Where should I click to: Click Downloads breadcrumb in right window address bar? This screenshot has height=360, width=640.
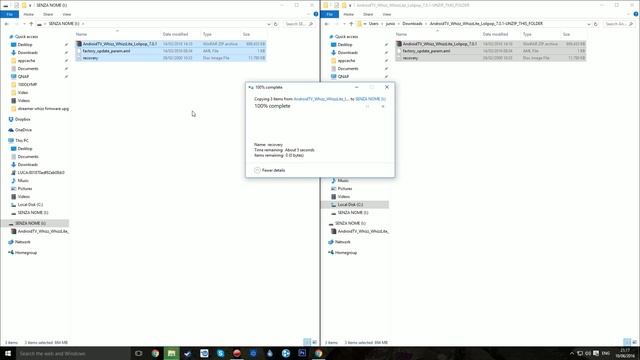pyautogui.click(x=412, y=24)
